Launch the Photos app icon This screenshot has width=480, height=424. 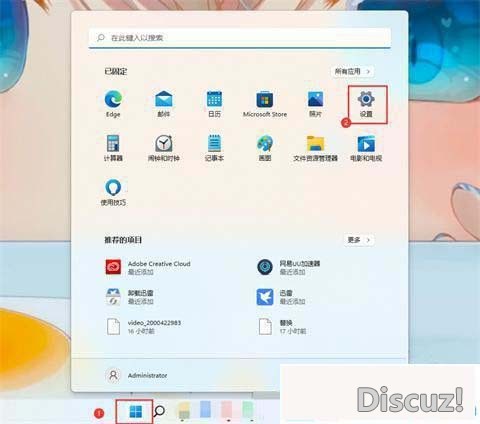tap(315, 104)
